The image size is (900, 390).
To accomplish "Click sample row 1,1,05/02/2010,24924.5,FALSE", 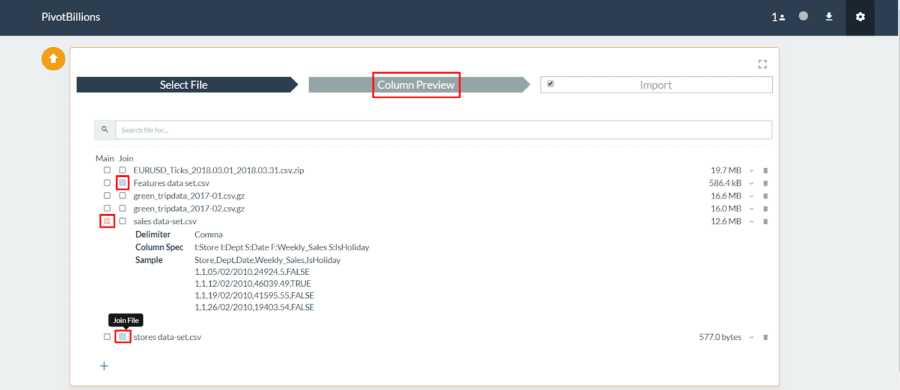I will pos(253,272).
